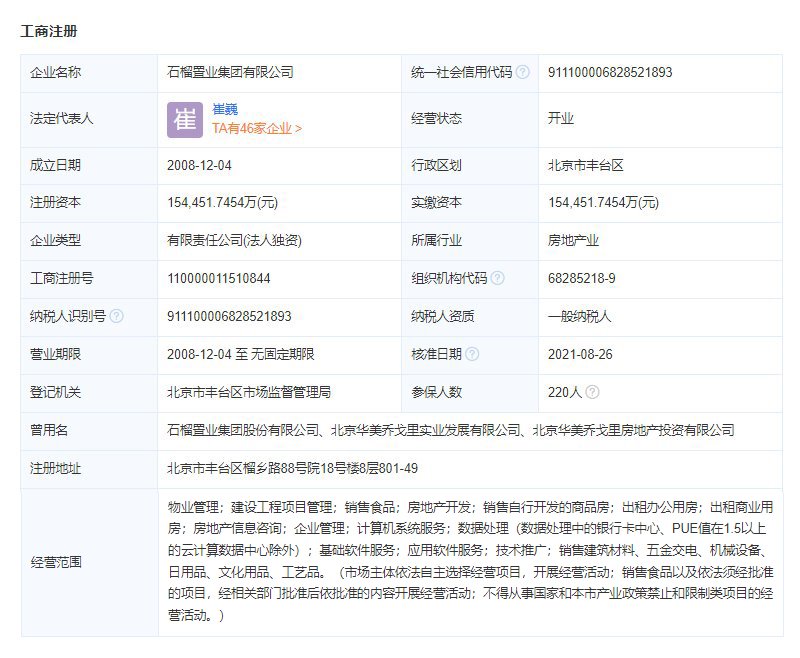Select the 企业类型 label cell

tap(89, 241)
